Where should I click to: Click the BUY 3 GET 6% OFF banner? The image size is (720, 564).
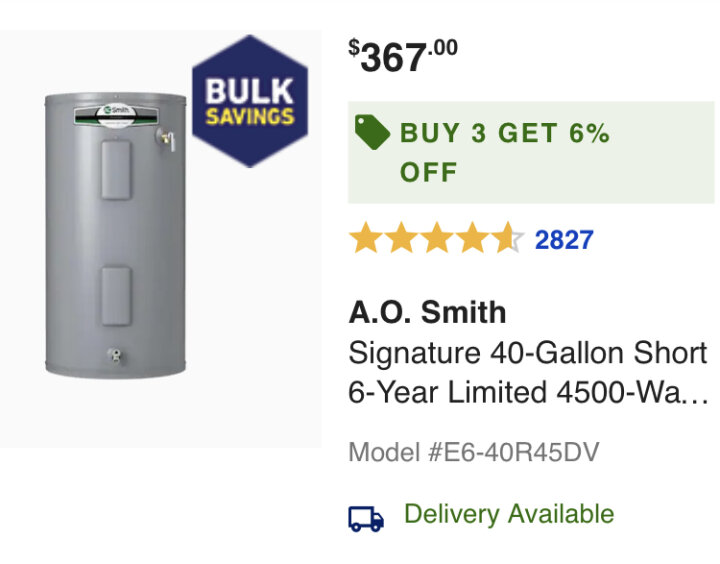click(531, 152)
